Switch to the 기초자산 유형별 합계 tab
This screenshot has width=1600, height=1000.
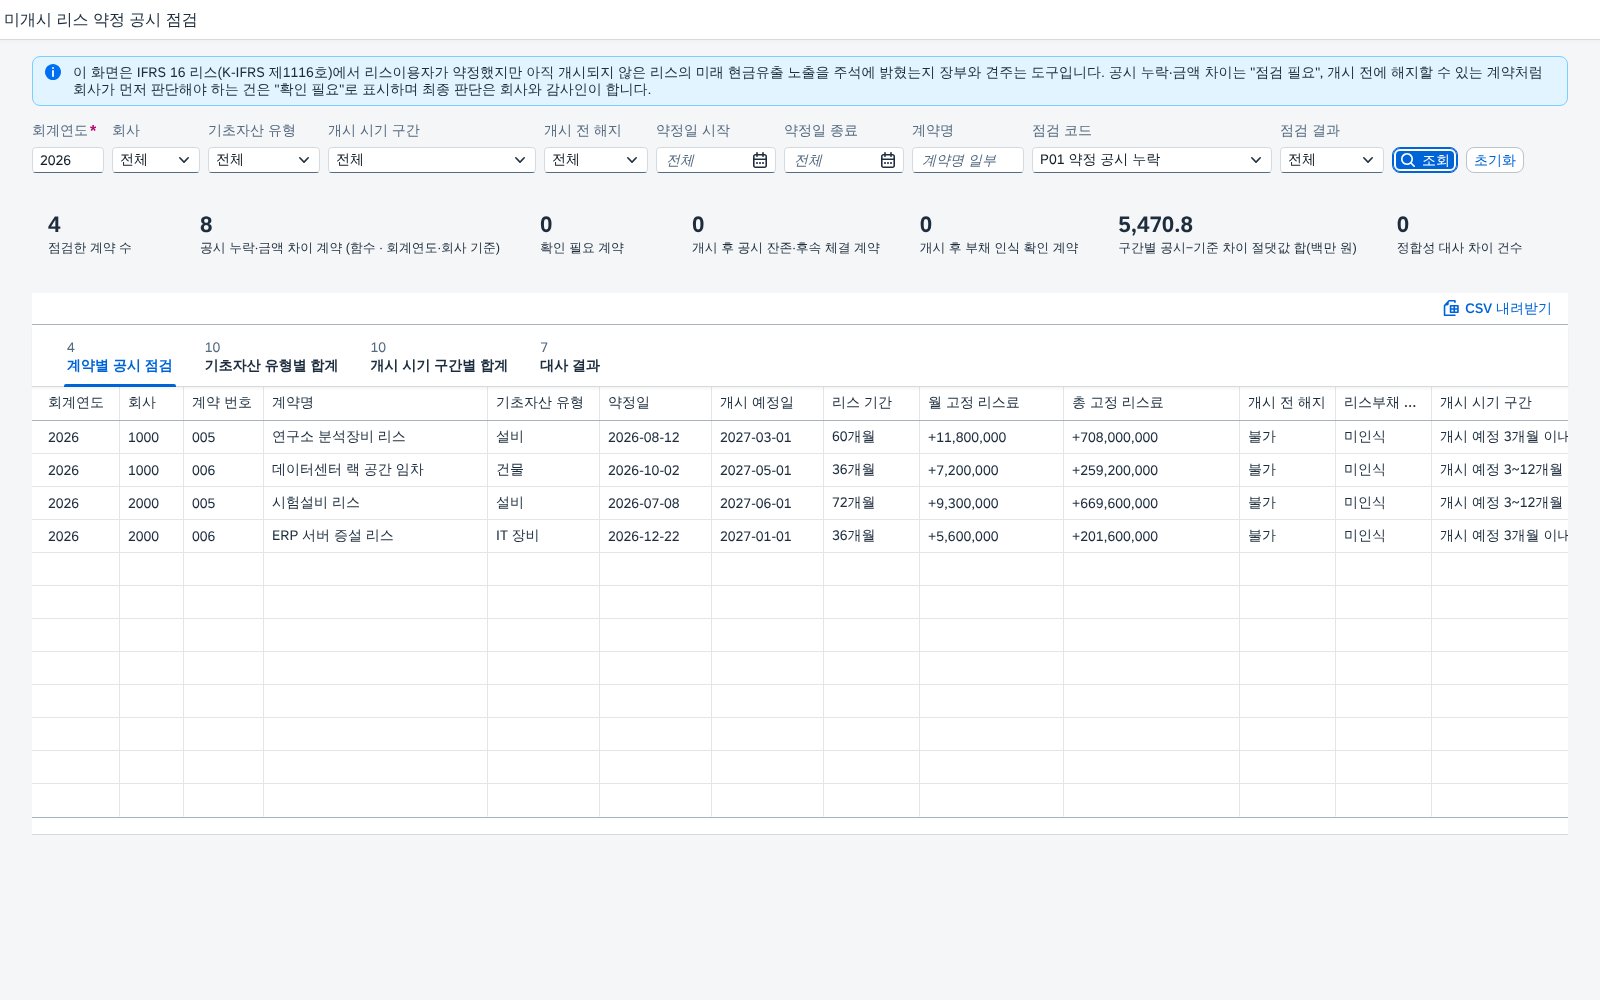(x=271, y=357)
